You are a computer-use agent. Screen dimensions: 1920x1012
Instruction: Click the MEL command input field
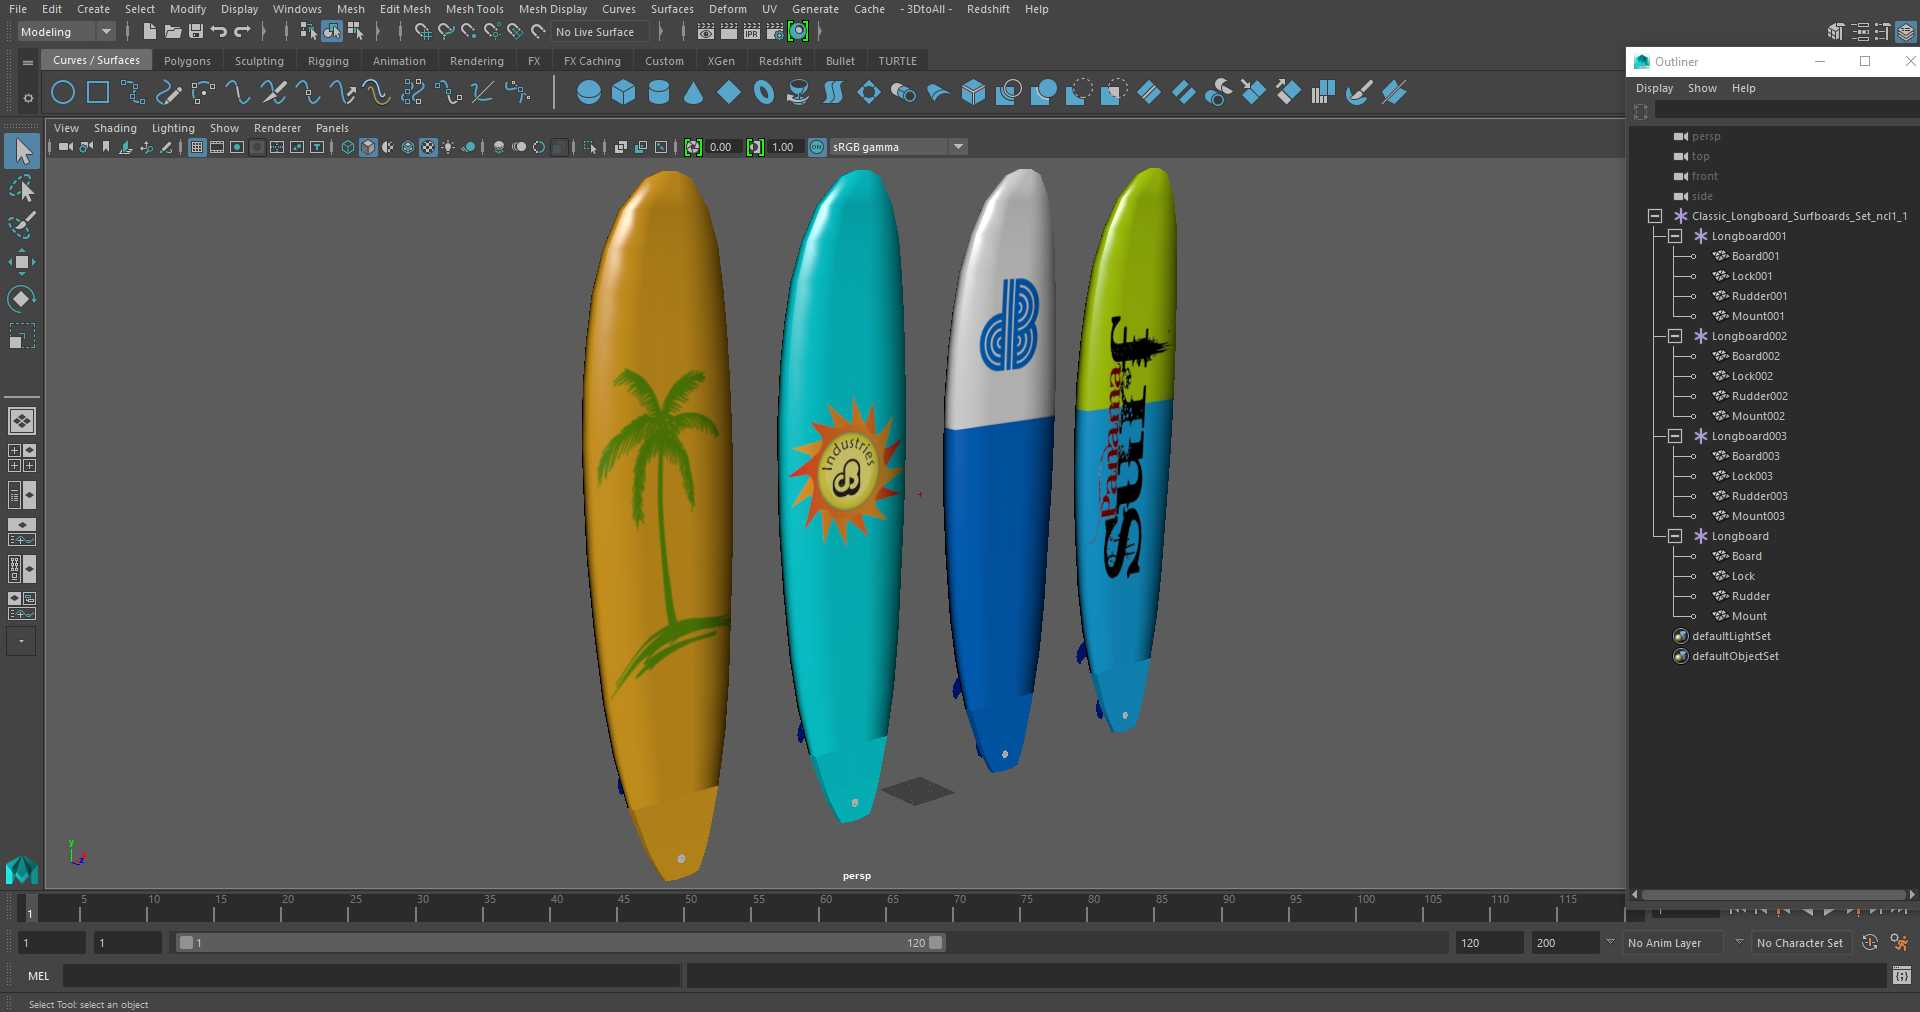click(371, 976)
